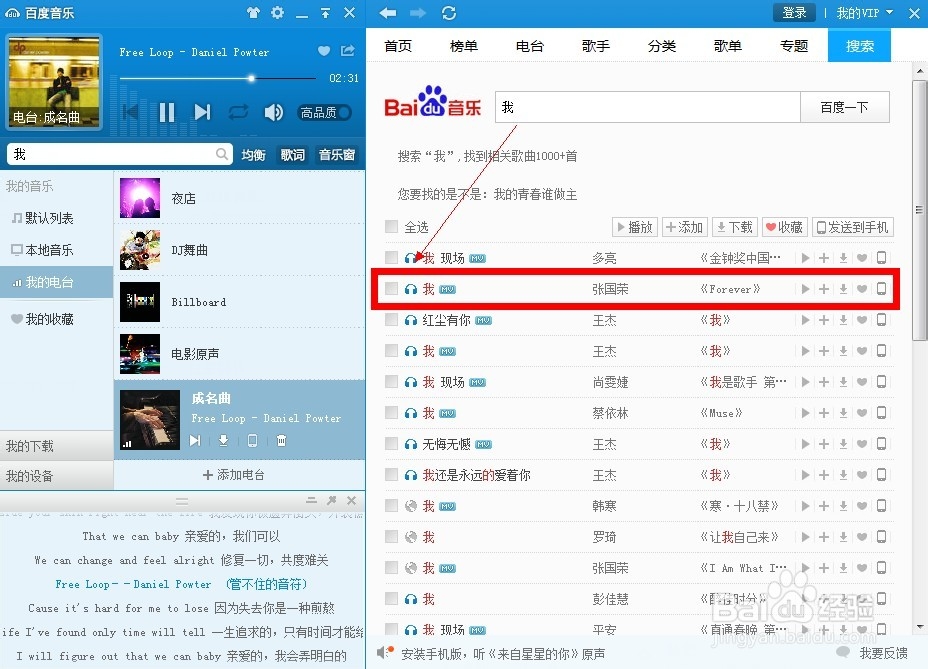
Task: Expand the 我的设备 section
Action: (57, 476)
